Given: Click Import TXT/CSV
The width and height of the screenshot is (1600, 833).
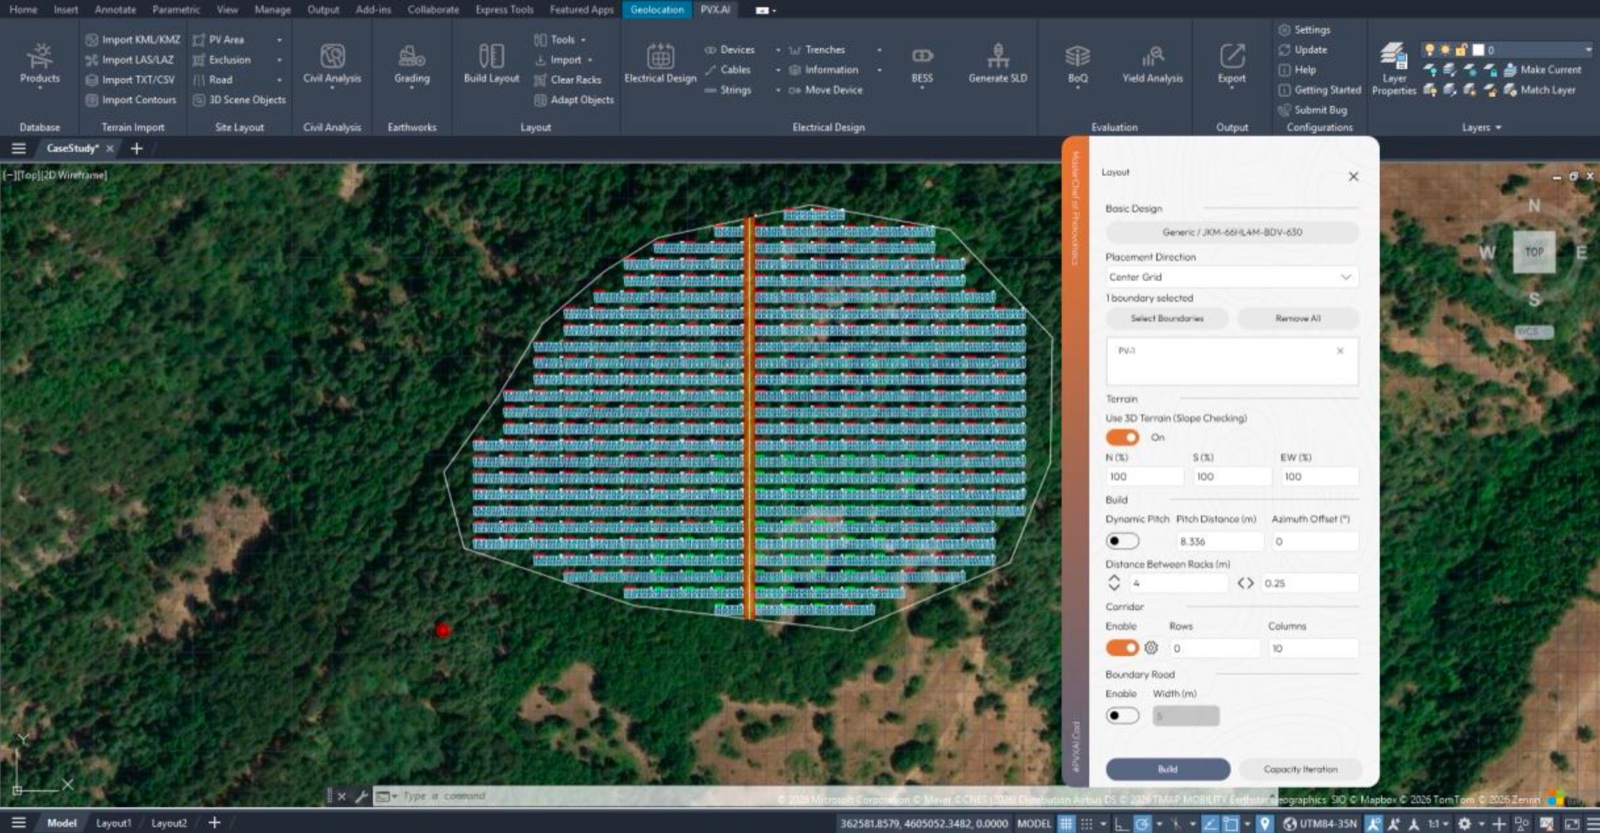Looking at the screenshot, I should (x=129, y=80).
